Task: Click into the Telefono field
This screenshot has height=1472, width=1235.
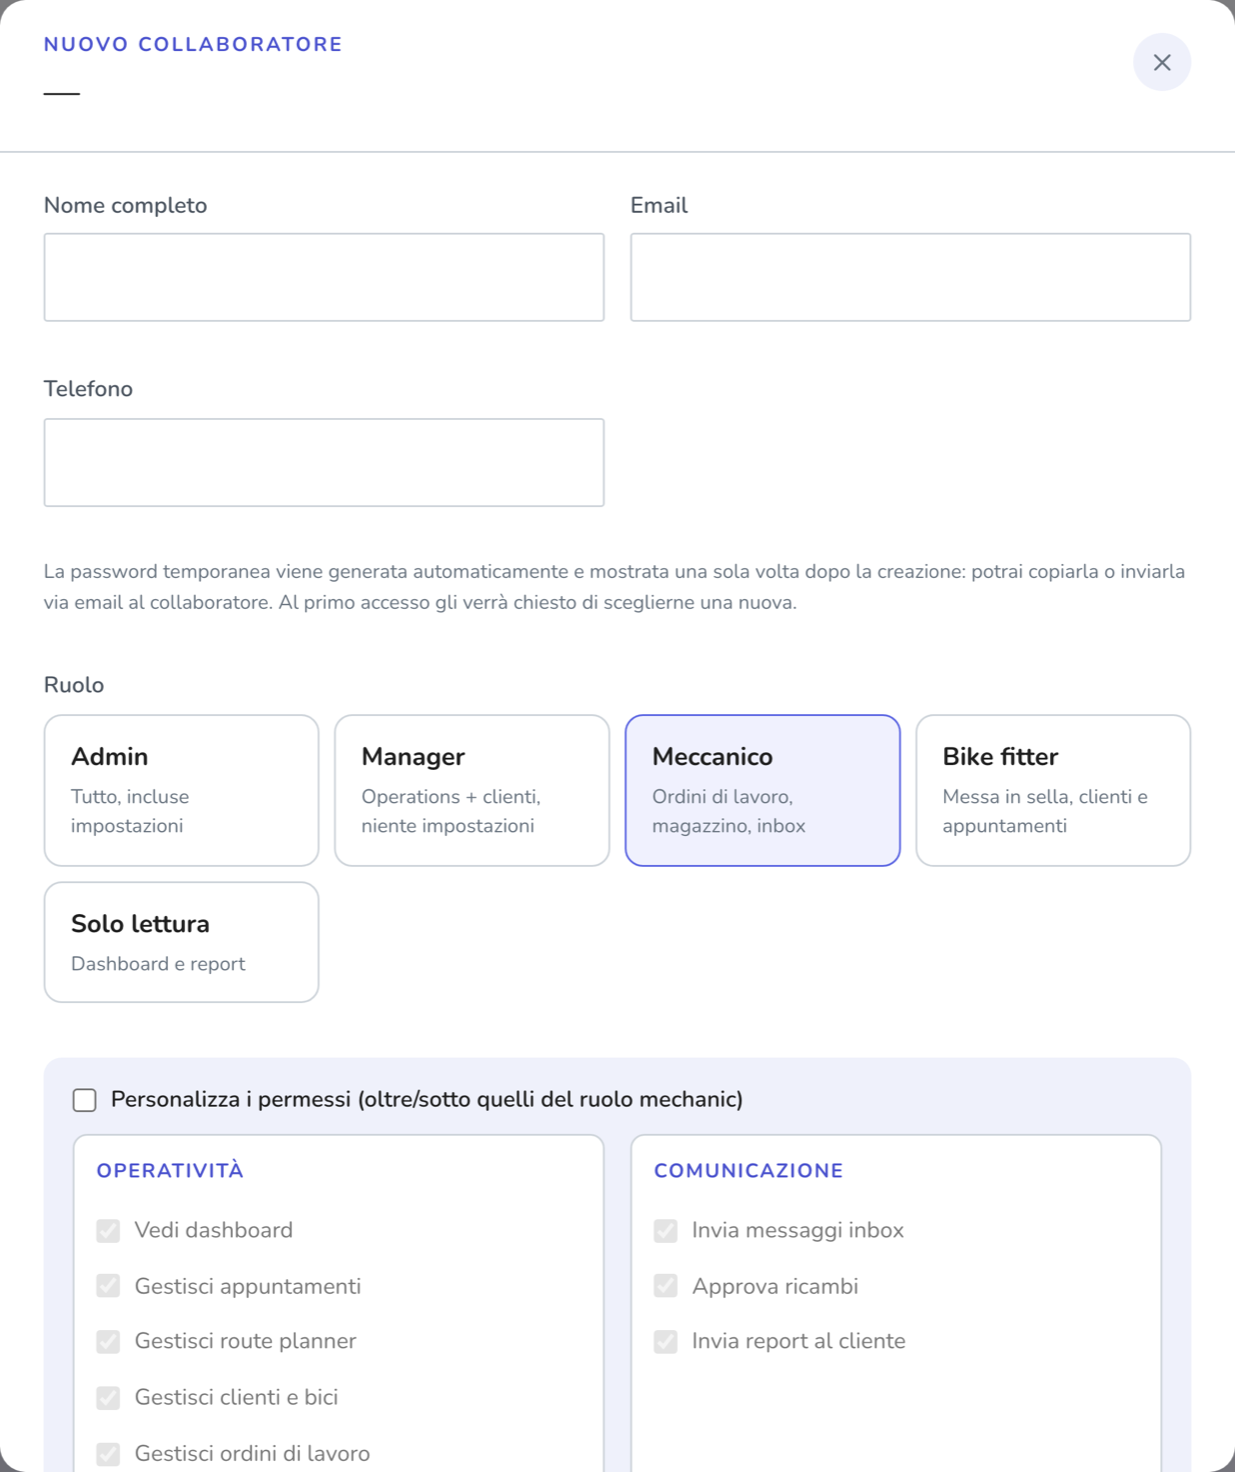Action: pos(324,462)
